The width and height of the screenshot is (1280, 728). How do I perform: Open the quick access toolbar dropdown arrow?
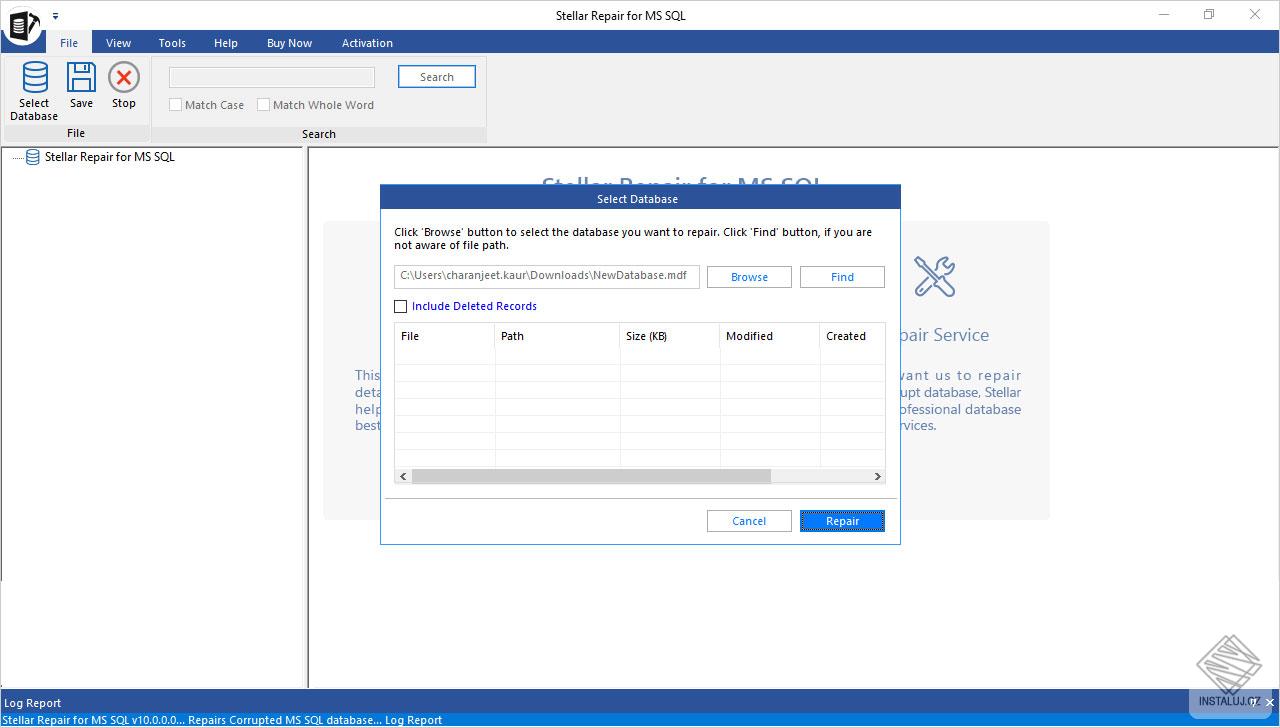55,16
